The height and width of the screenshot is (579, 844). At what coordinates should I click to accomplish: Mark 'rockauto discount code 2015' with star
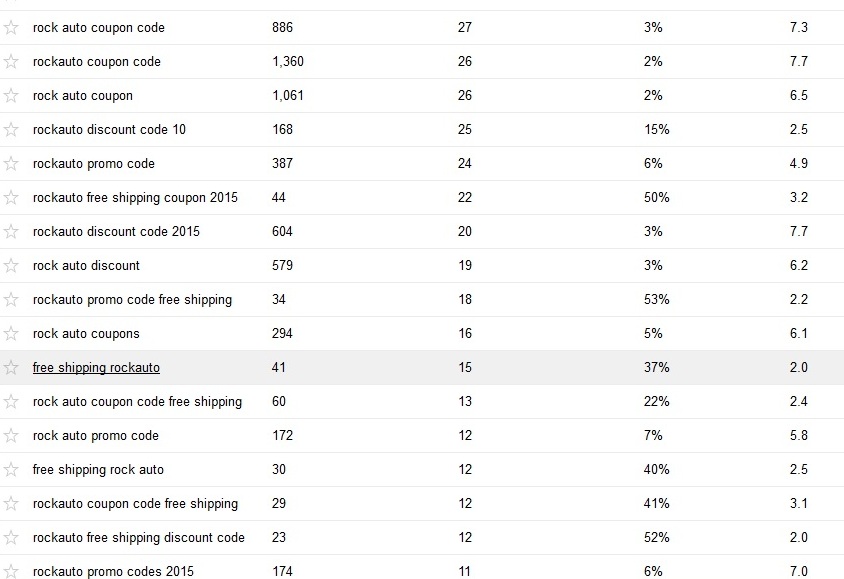pos(11,232)
